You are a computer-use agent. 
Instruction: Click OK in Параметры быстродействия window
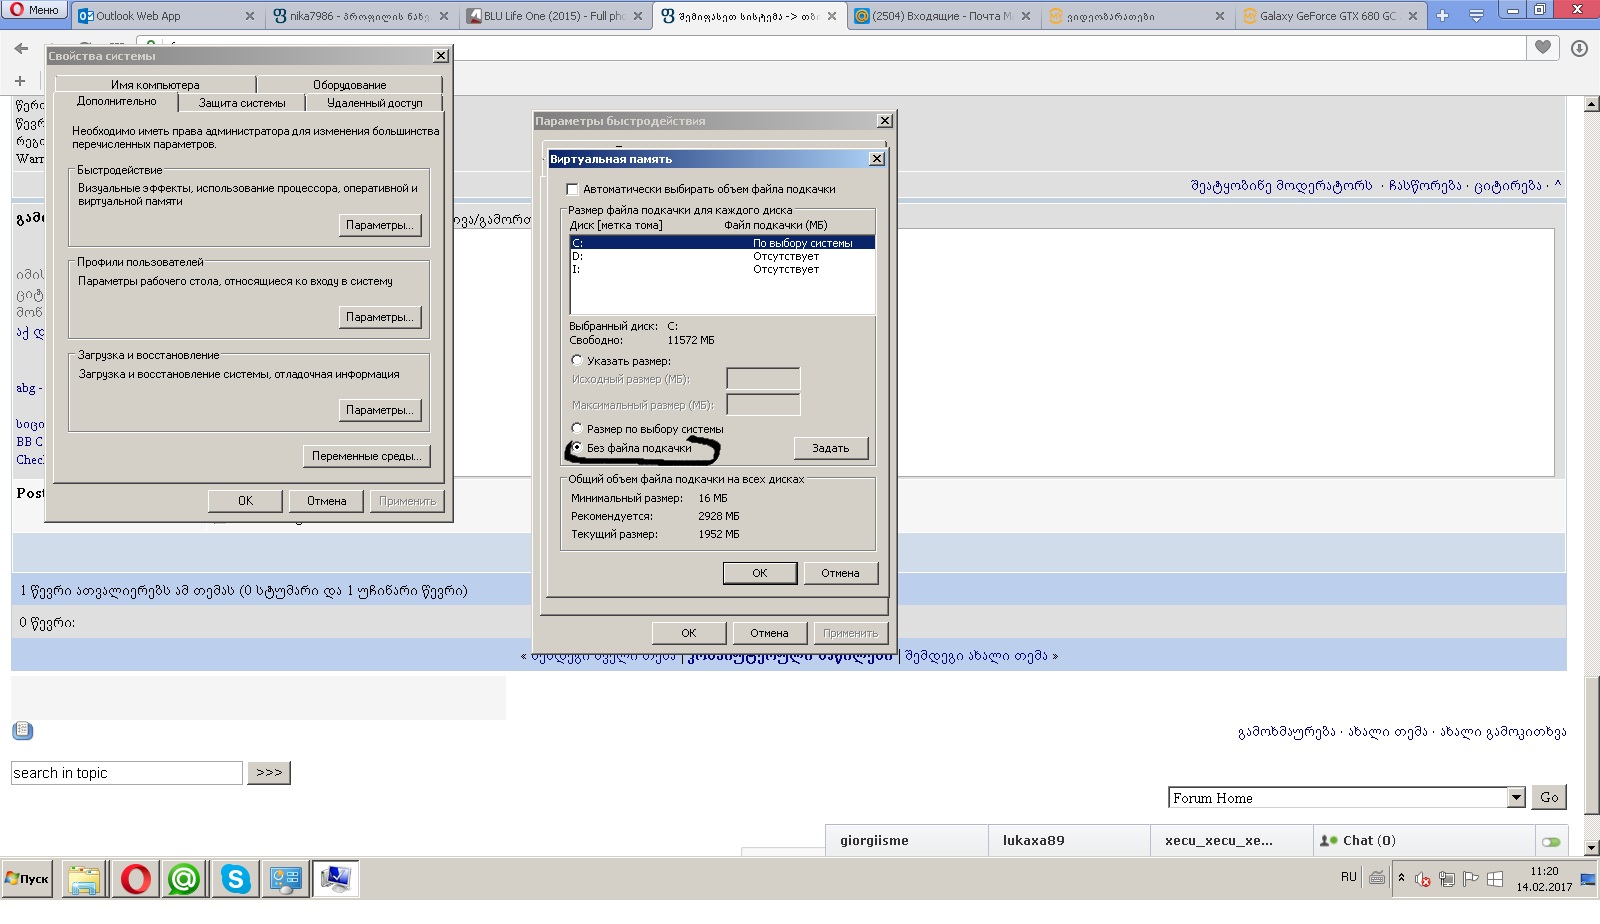(x=689, y=633)
